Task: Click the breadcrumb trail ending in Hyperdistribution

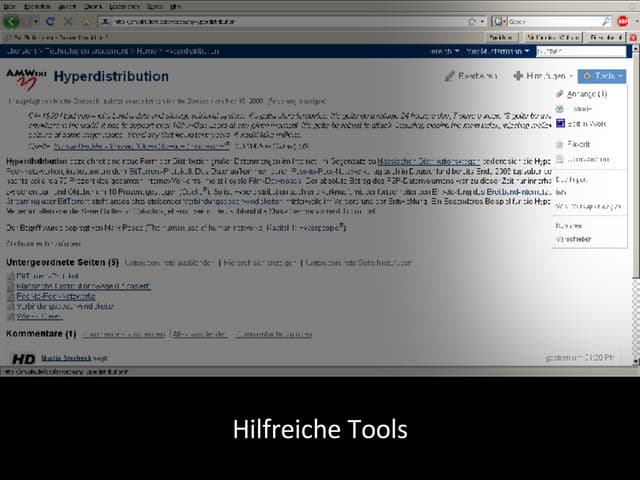Action: 113,51
